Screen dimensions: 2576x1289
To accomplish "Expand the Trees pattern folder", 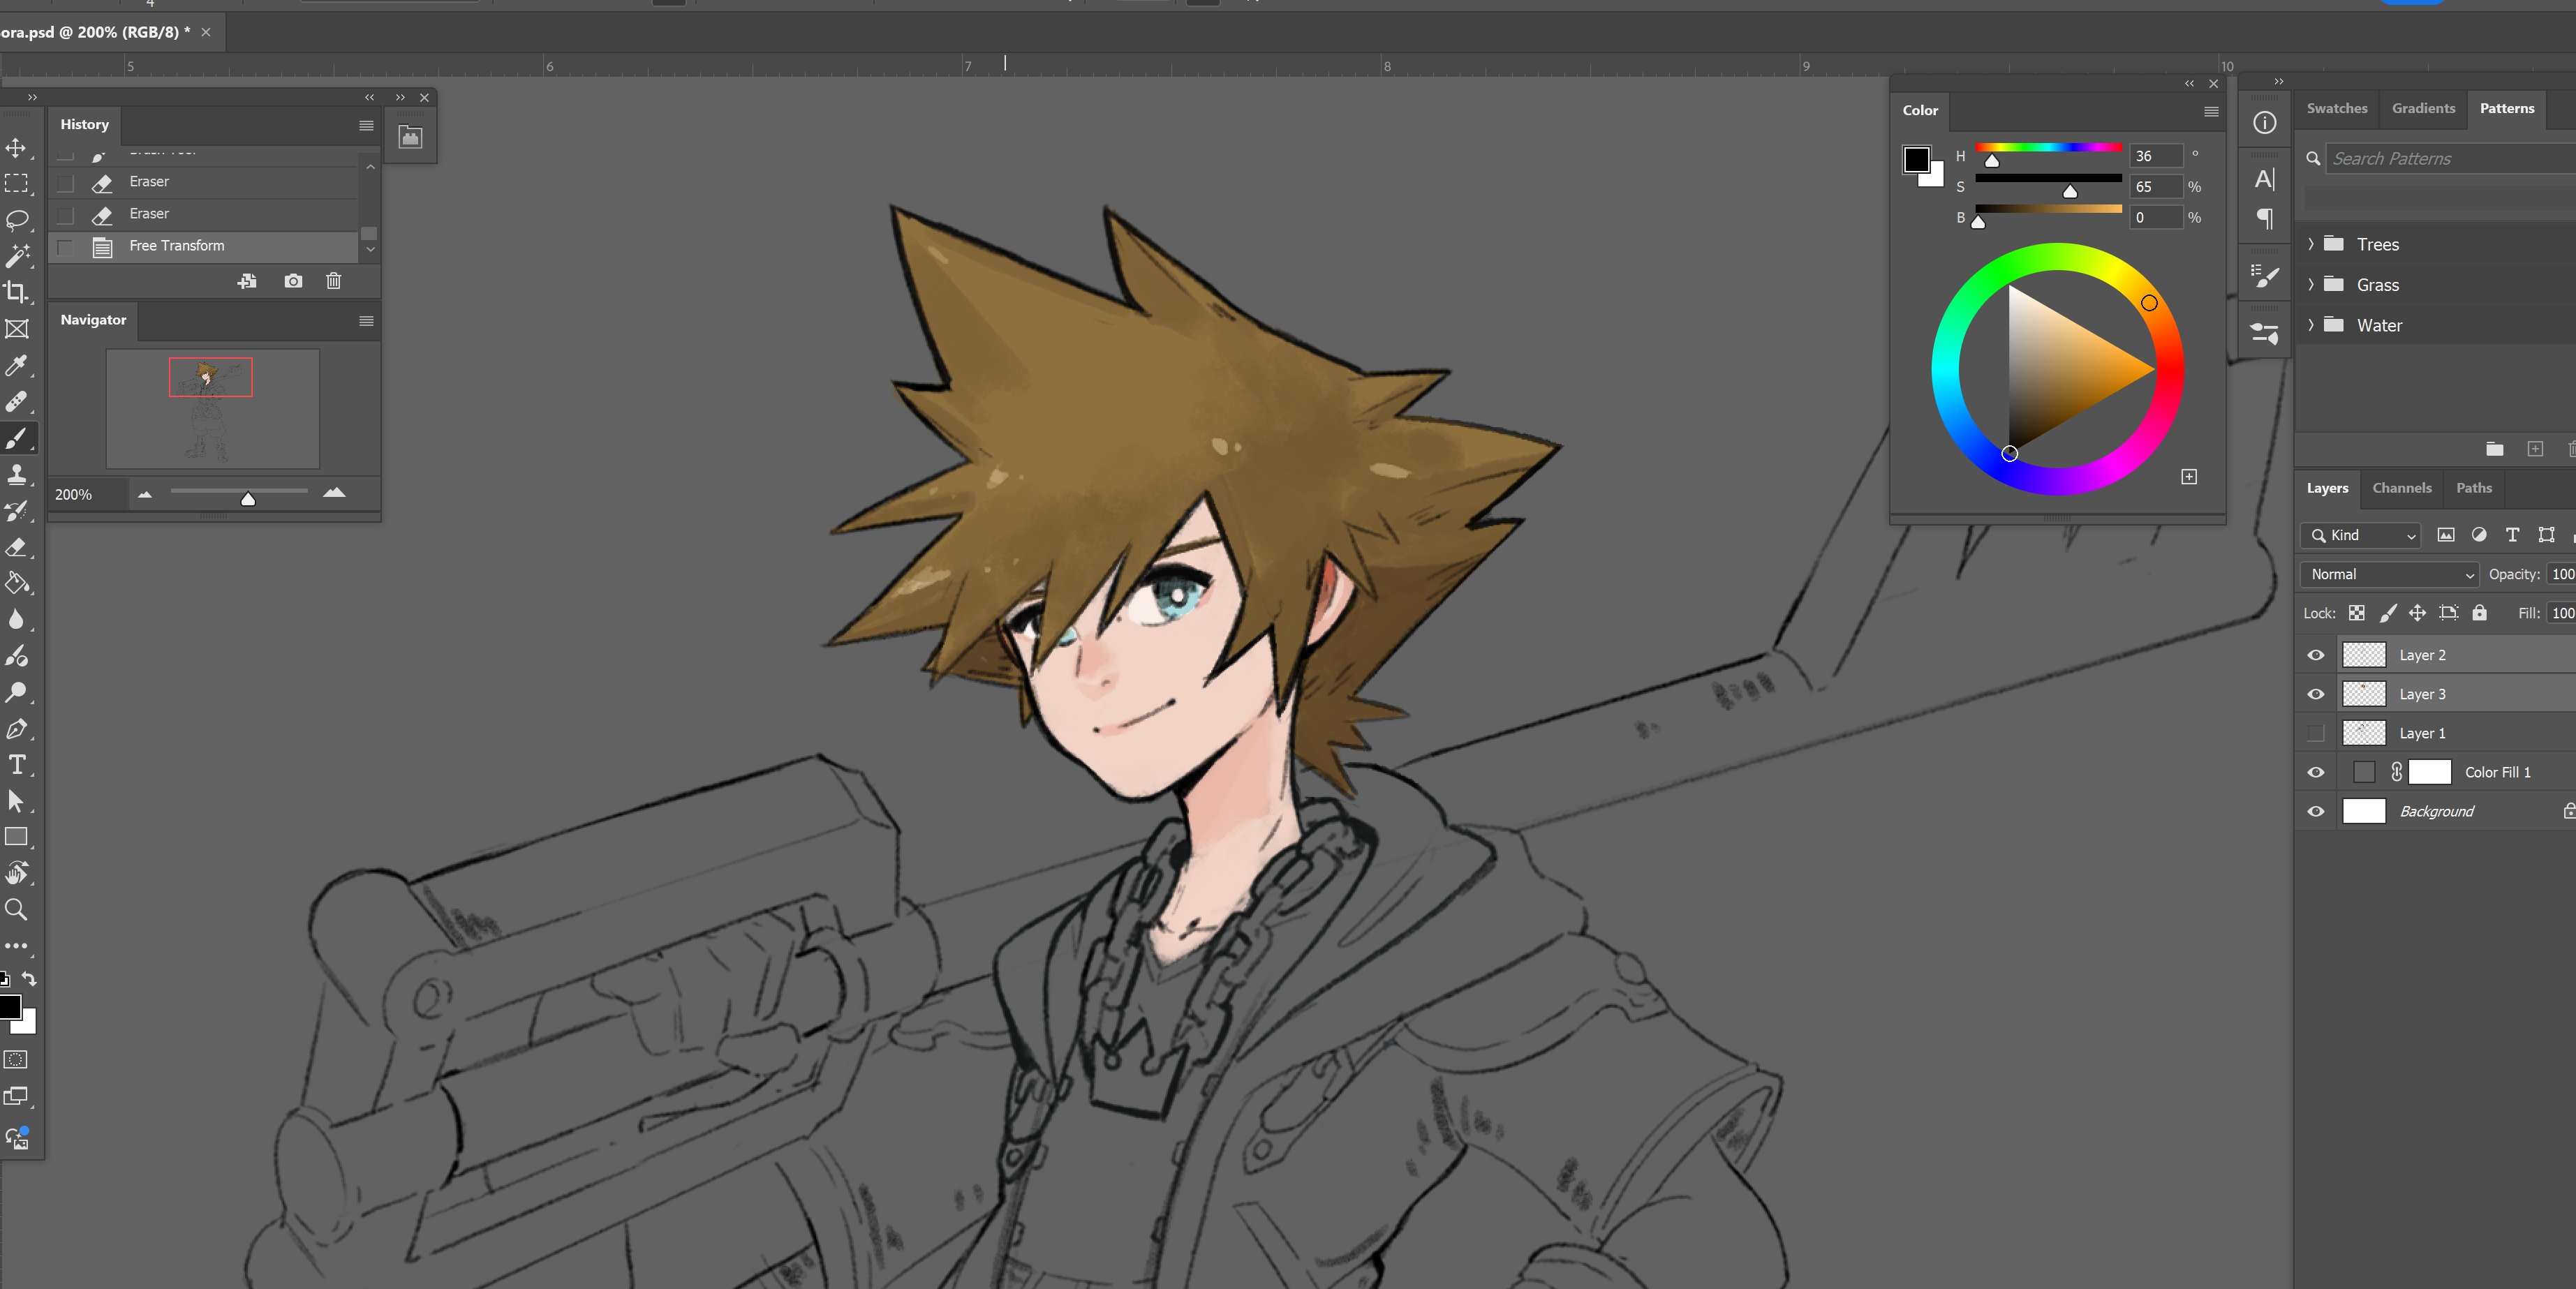I will point(2311,244).
